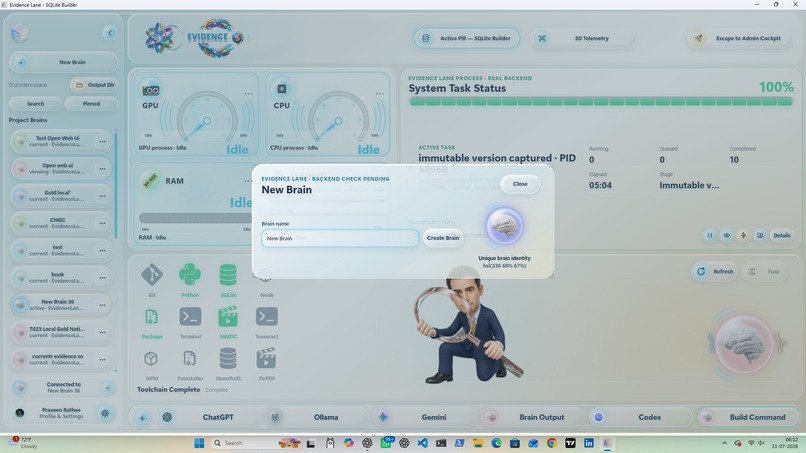Image resolution: width=806 pixels, height=453 pixels.
Task: Click the snapshot icon left of Details
Action: (x=760, y=235)
